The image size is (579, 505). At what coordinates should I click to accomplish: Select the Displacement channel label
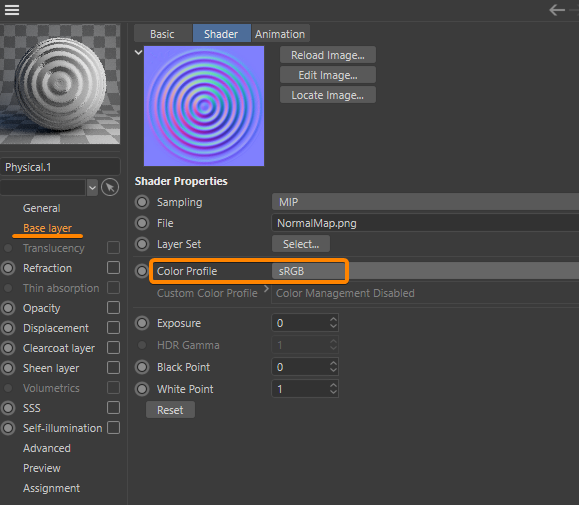pyautogui.click(x=56, y=328)
